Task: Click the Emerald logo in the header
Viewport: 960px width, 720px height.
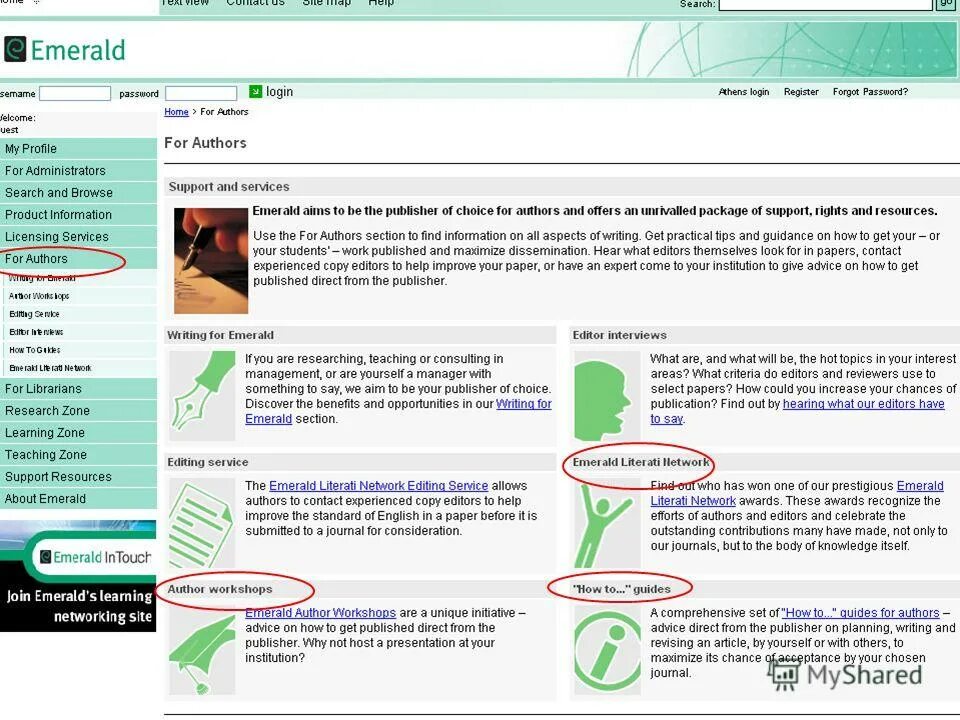Action: pyautogui.click(x=64, y=50)
